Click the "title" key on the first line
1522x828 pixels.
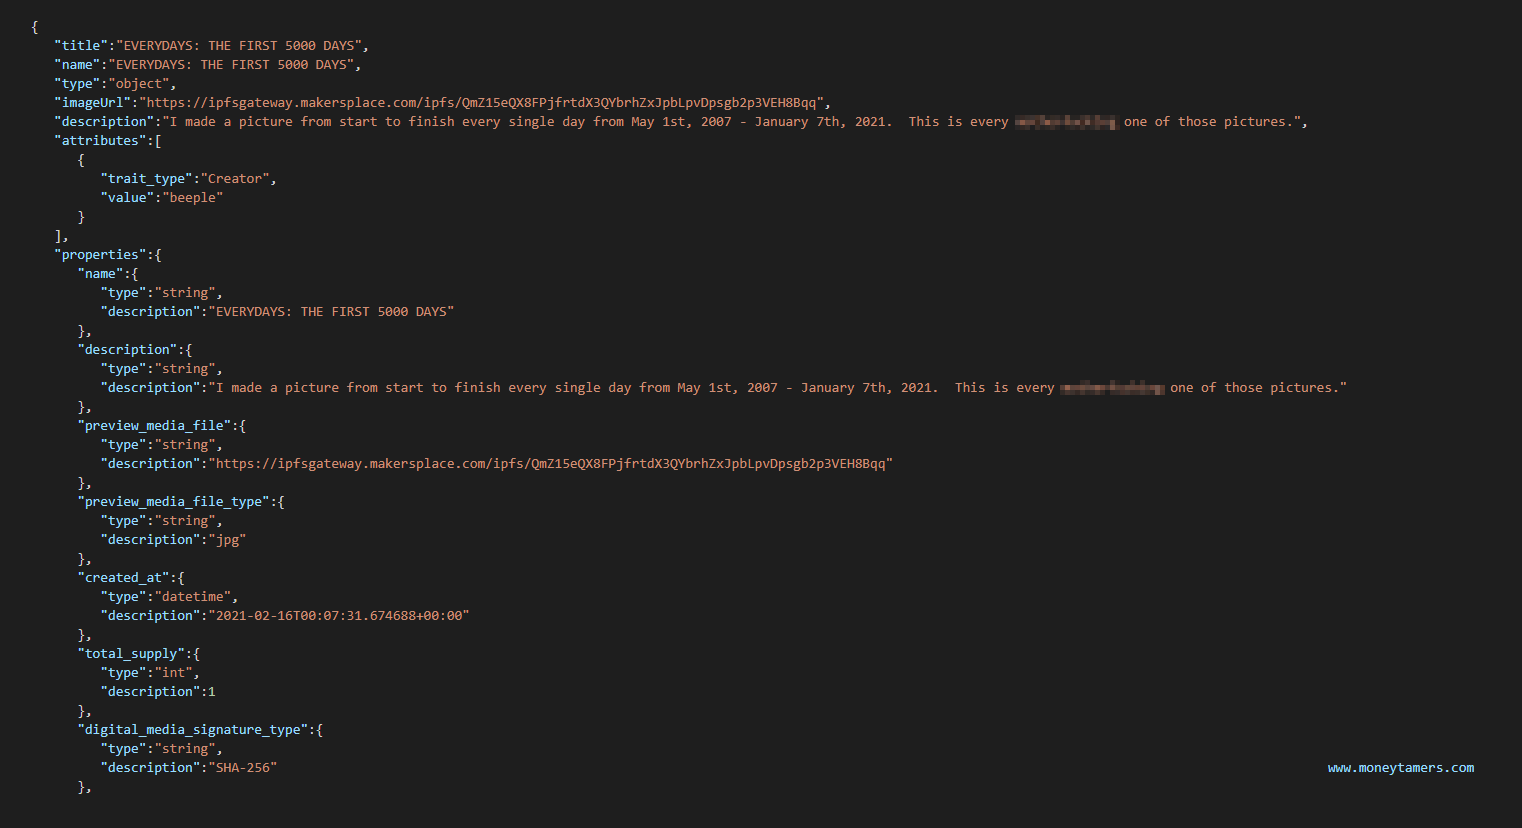(x=82, y=45)
